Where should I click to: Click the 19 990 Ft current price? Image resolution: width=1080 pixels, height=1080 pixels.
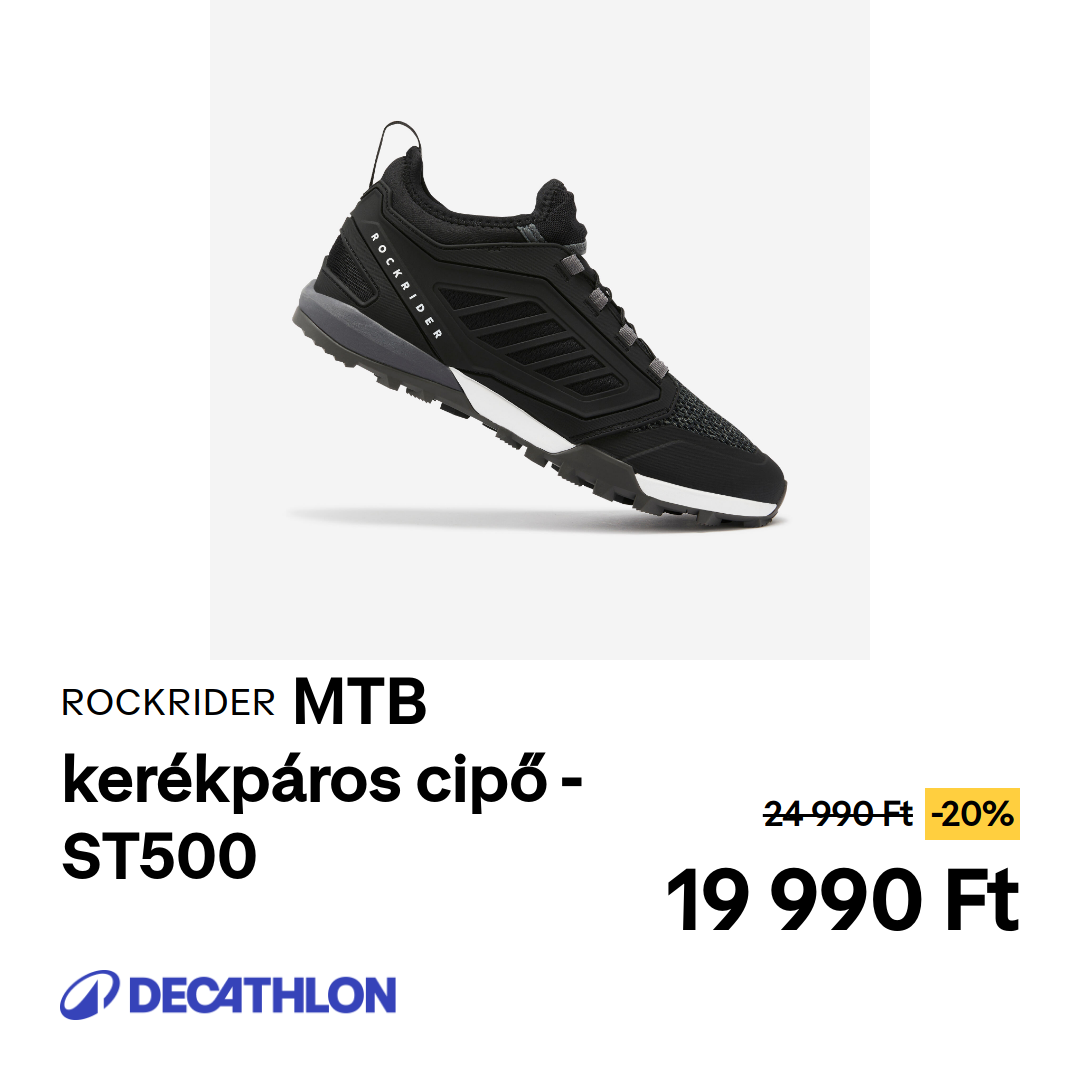tap(843, 899)
